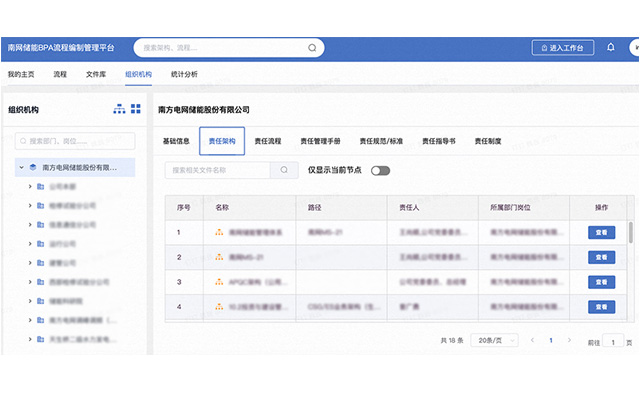
Task: Click the 所属部门岗位 column header
Action: [510, 207]
